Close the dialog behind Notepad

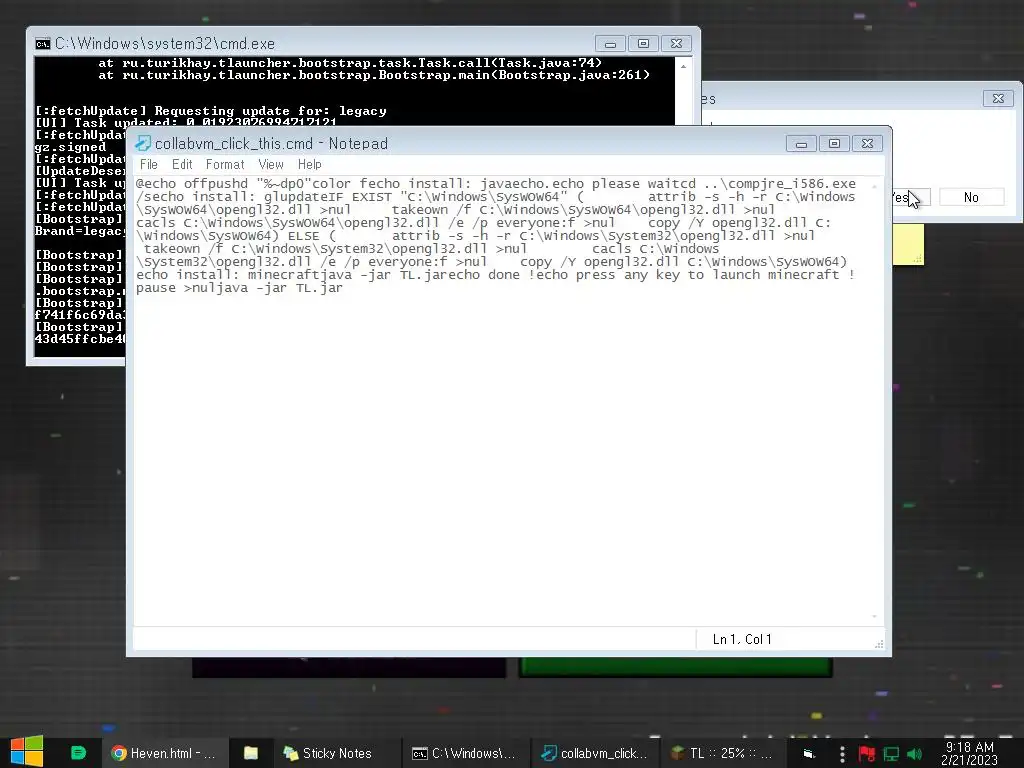998,99
